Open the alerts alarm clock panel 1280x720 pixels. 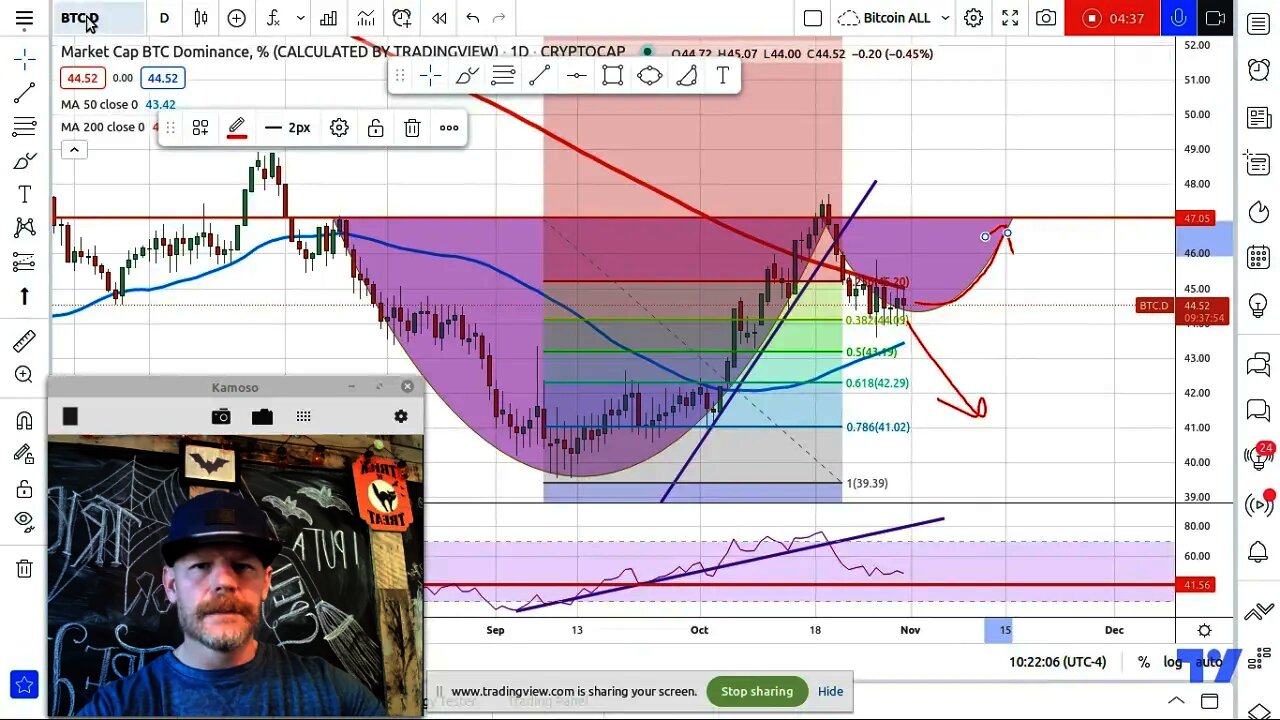point(1259,70)
